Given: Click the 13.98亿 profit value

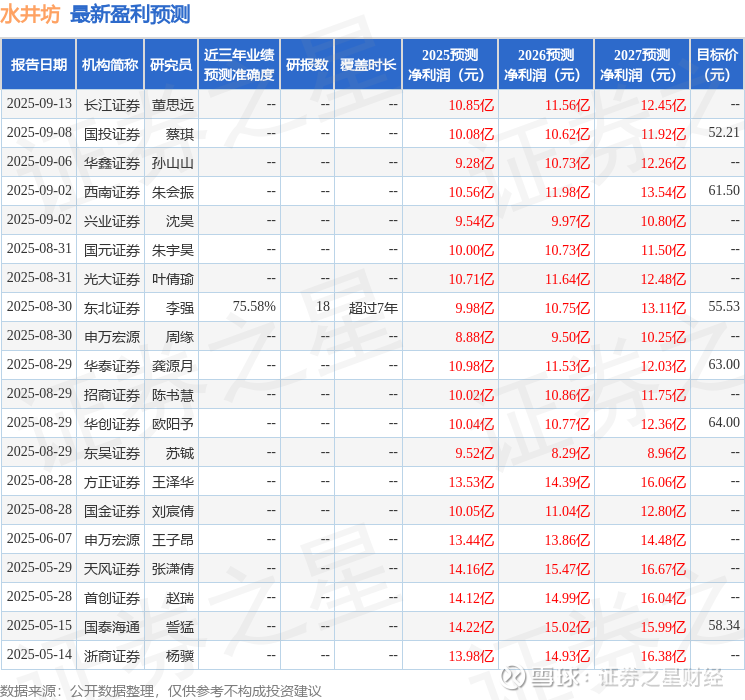Looking at the screenshot, I should tap(471, 656).
